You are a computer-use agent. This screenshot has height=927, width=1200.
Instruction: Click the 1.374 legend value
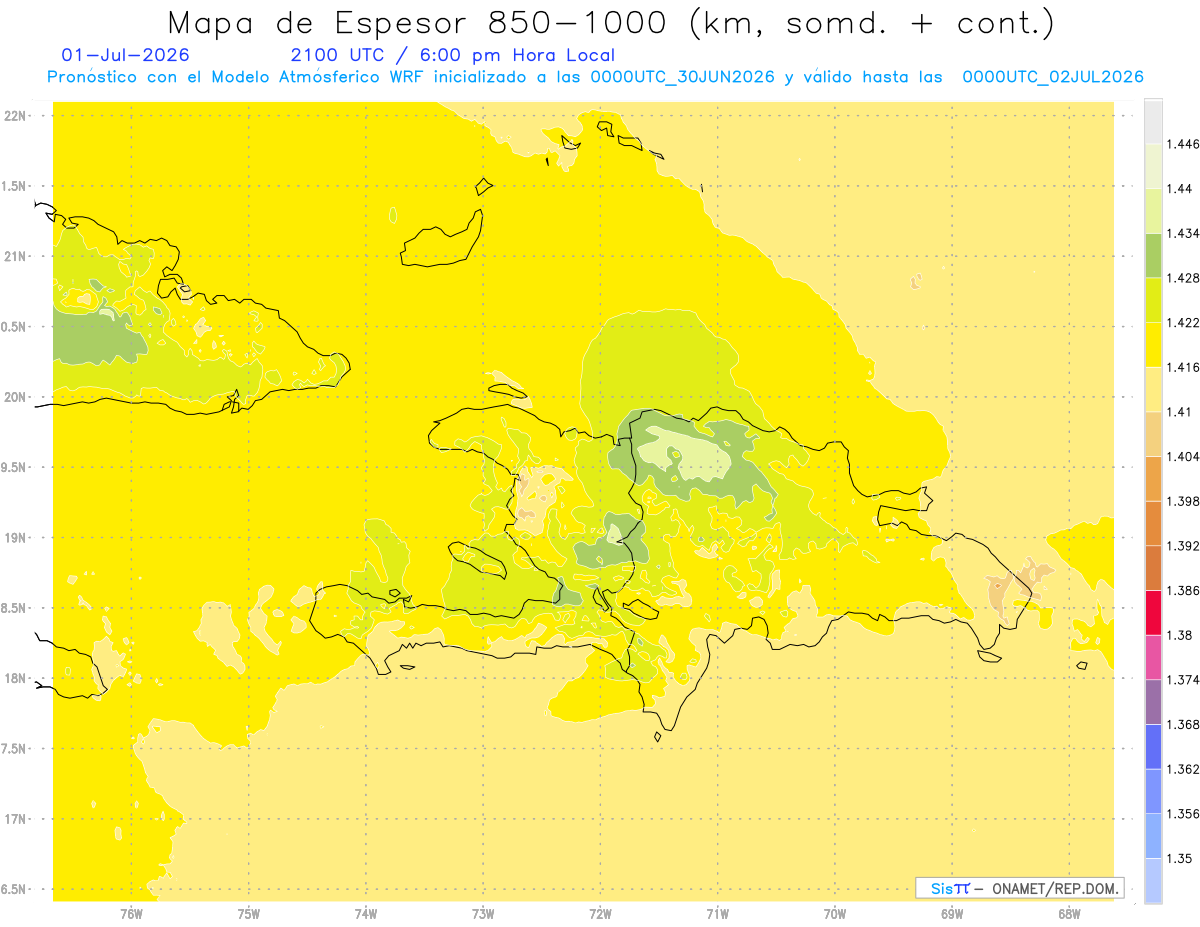click(1183, 680)
